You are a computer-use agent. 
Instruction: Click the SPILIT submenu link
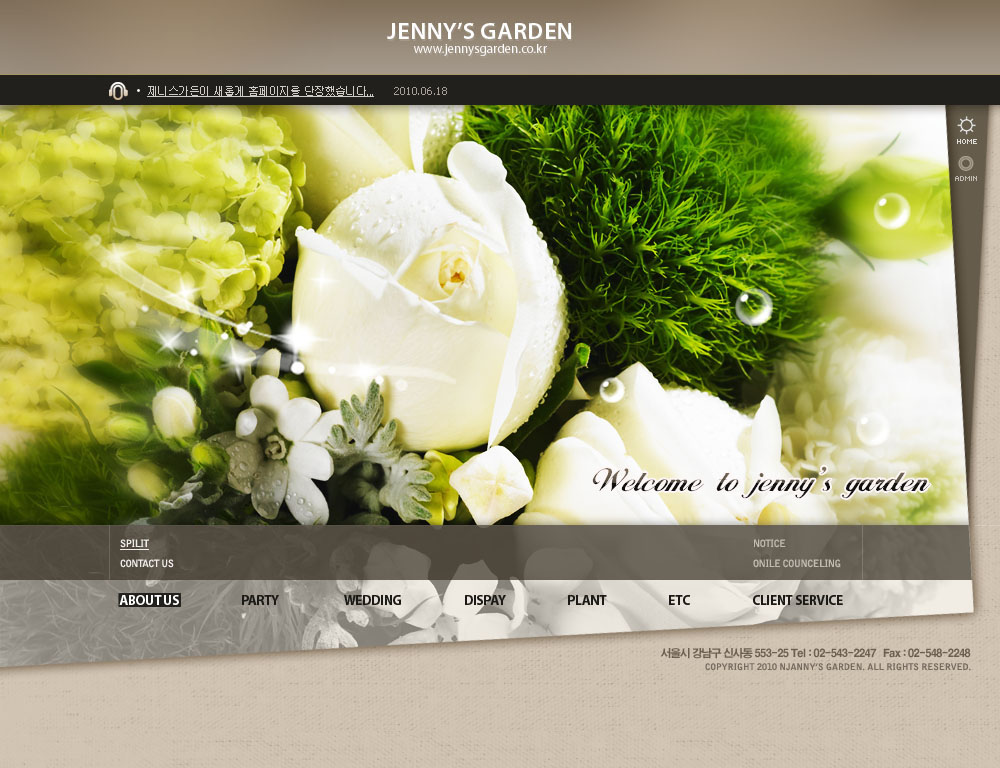tap(134, 544)
